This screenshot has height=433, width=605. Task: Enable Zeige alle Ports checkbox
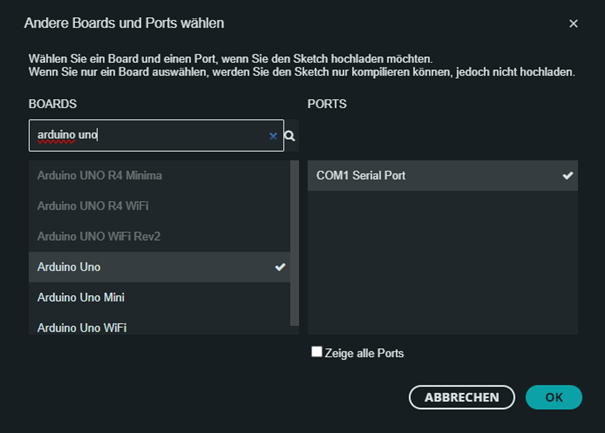317,352
